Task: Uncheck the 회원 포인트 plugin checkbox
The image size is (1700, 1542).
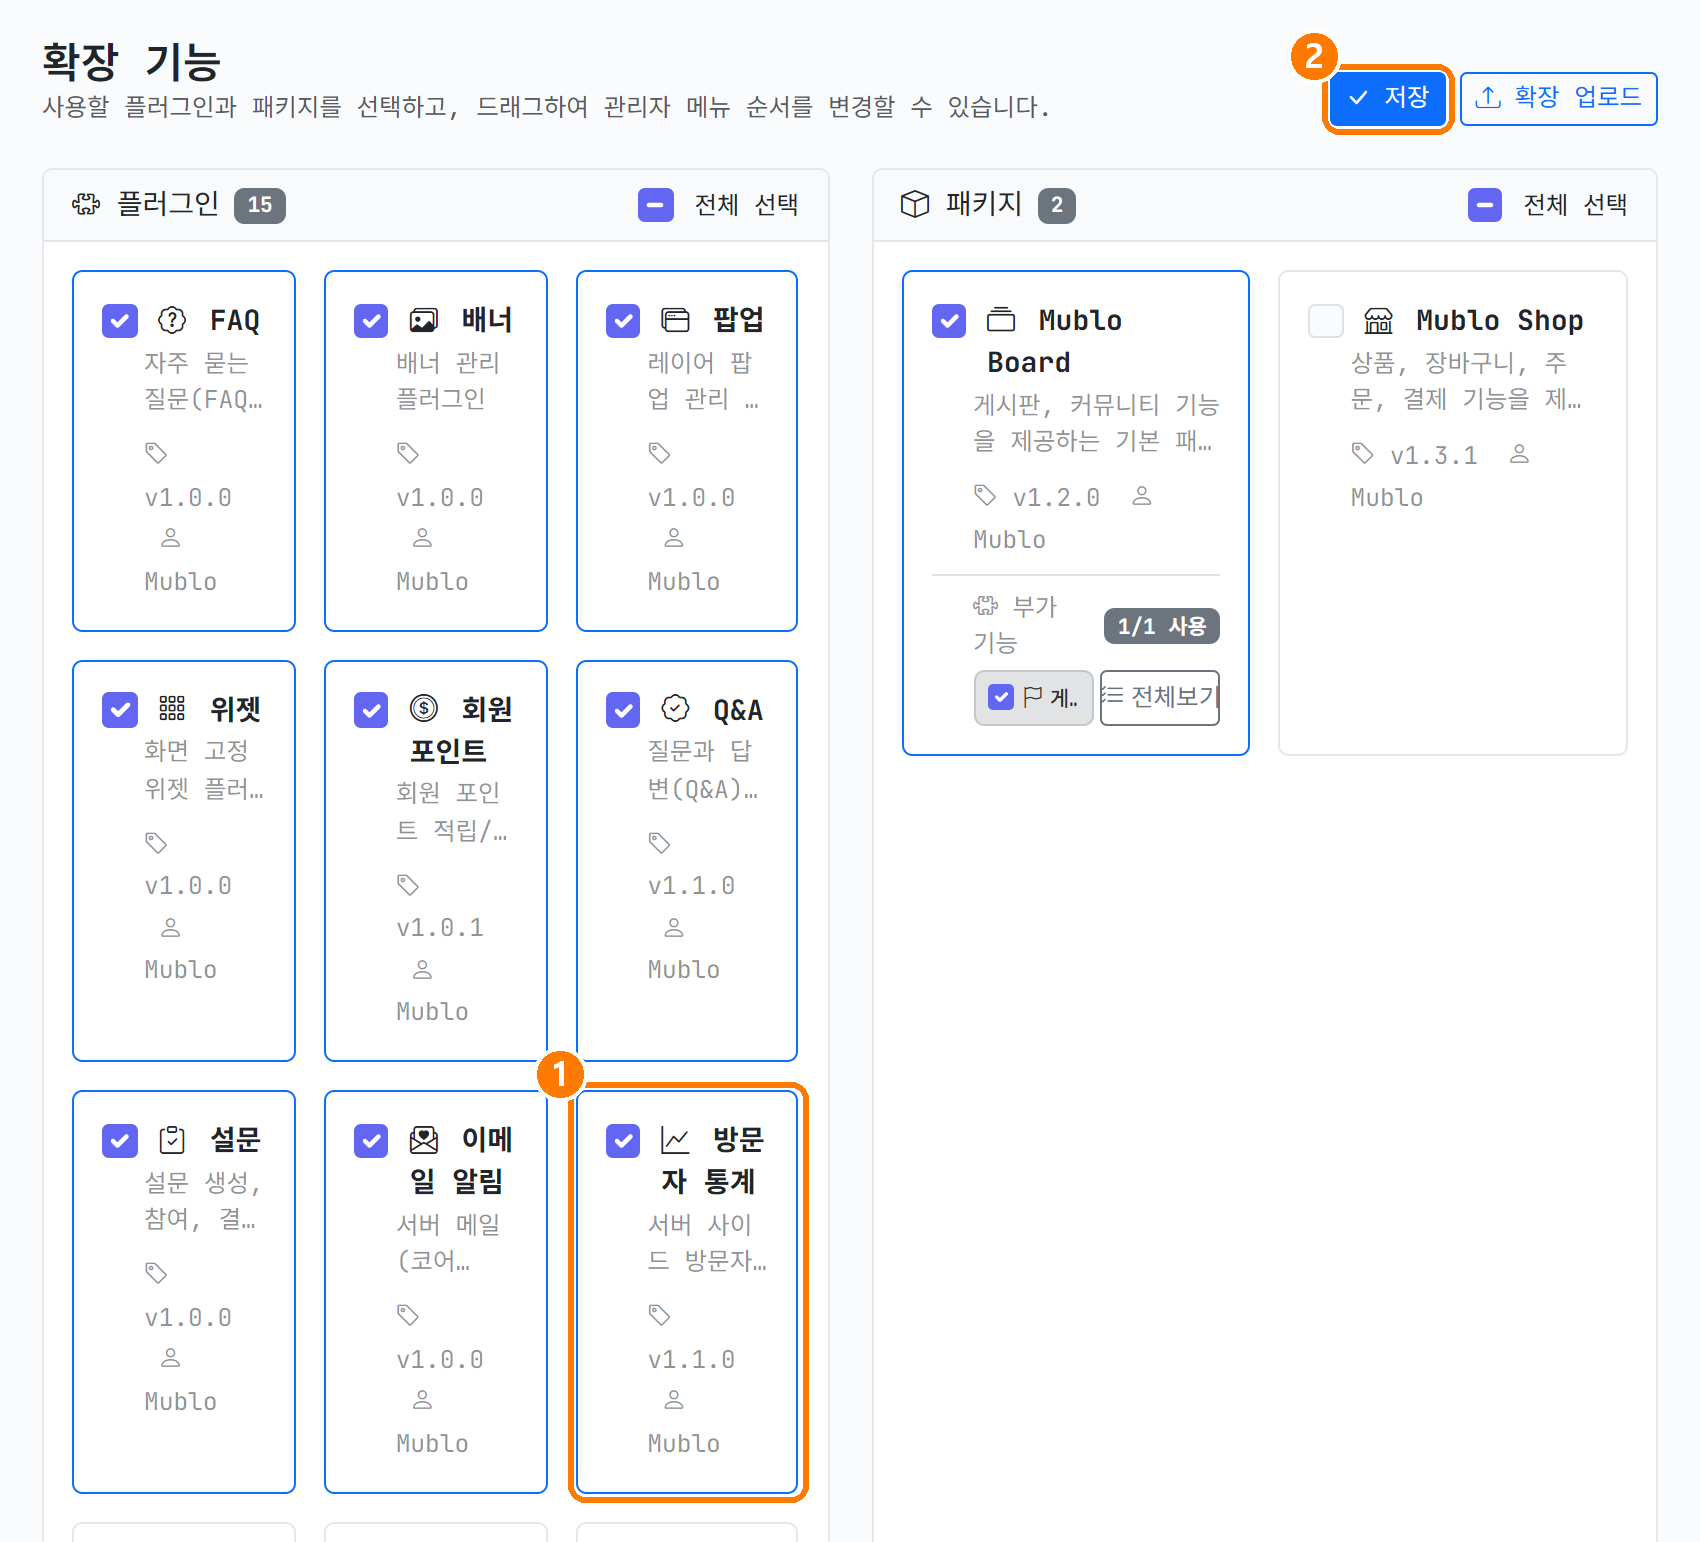Action: [371, 710]
